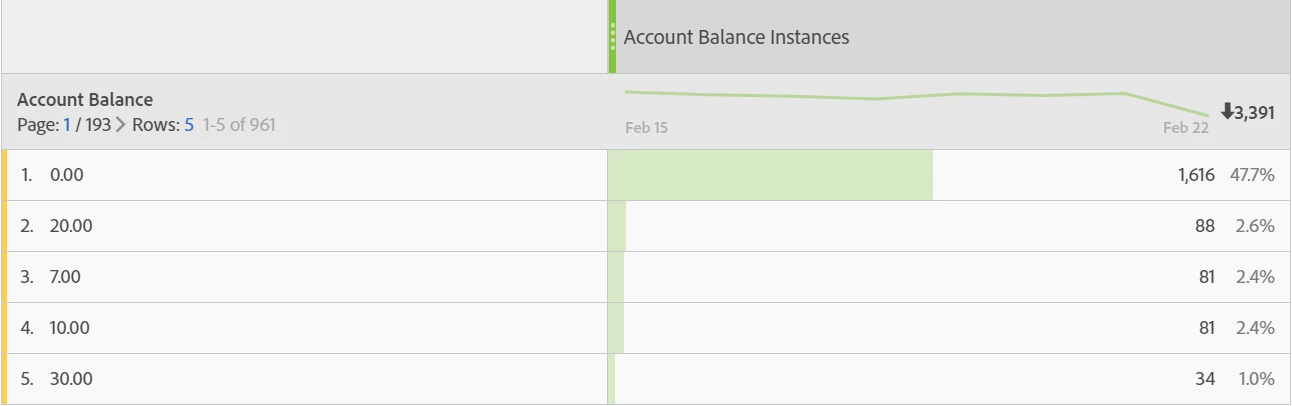Click the sparkline trend chart in header

(x=917, y=102)
